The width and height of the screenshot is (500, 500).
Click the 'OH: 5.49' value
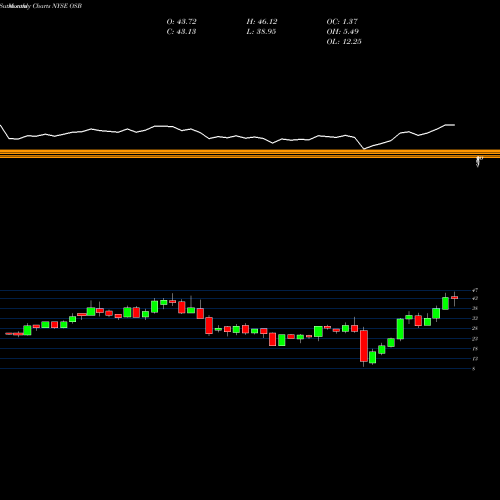point(343,32)
